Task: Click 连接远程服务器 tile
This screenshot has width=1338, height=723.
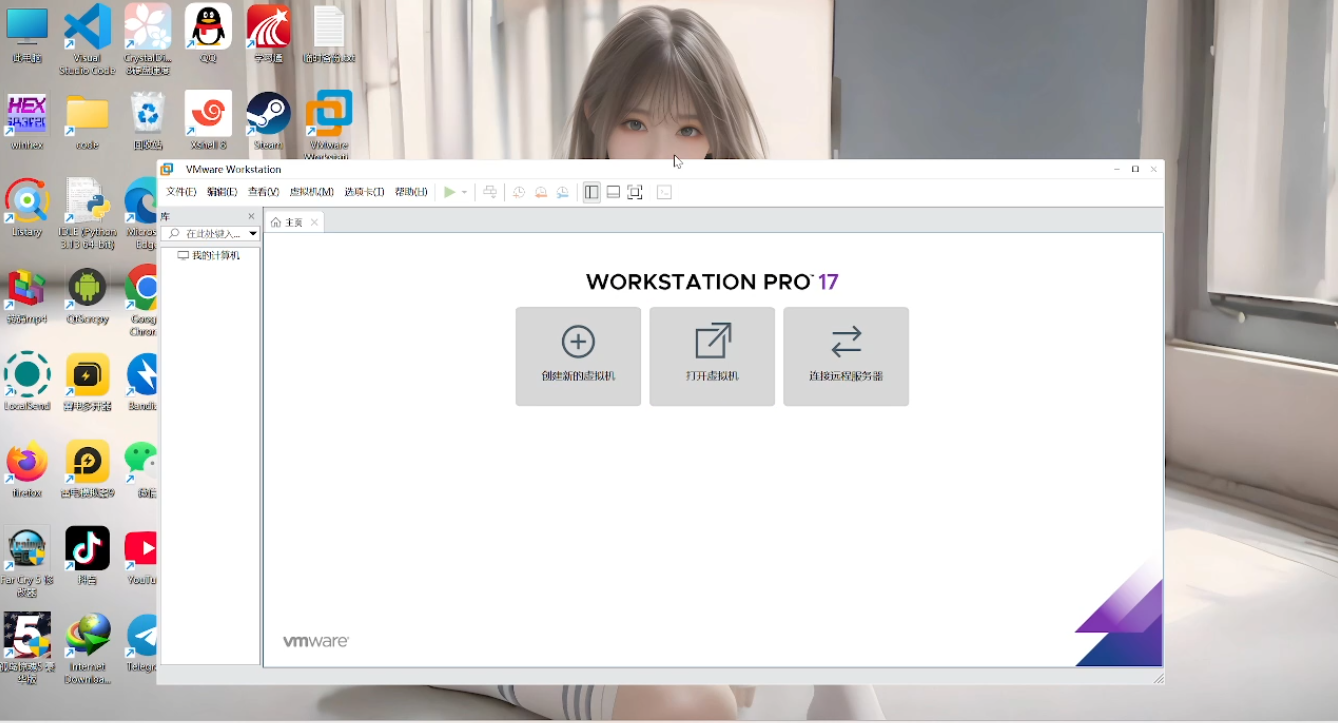Action: pos(846,356)
